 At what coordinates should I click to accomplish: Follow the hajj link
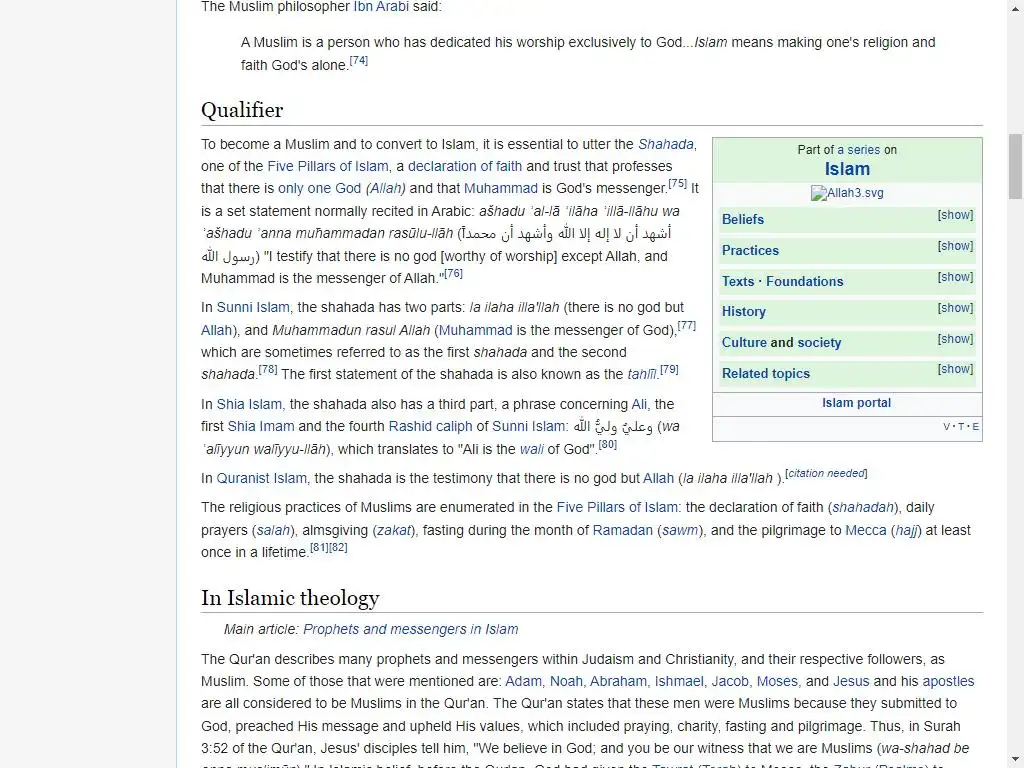tap(906, 531)
